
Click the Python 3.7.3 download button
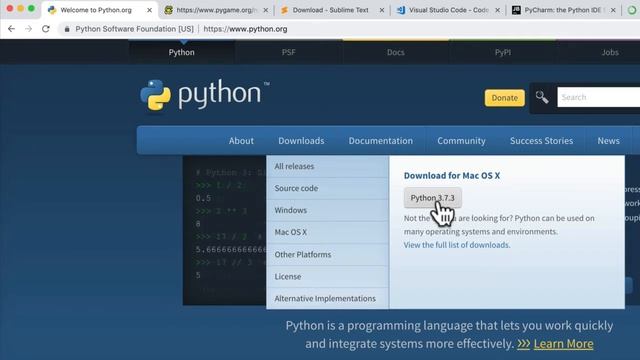432,198
